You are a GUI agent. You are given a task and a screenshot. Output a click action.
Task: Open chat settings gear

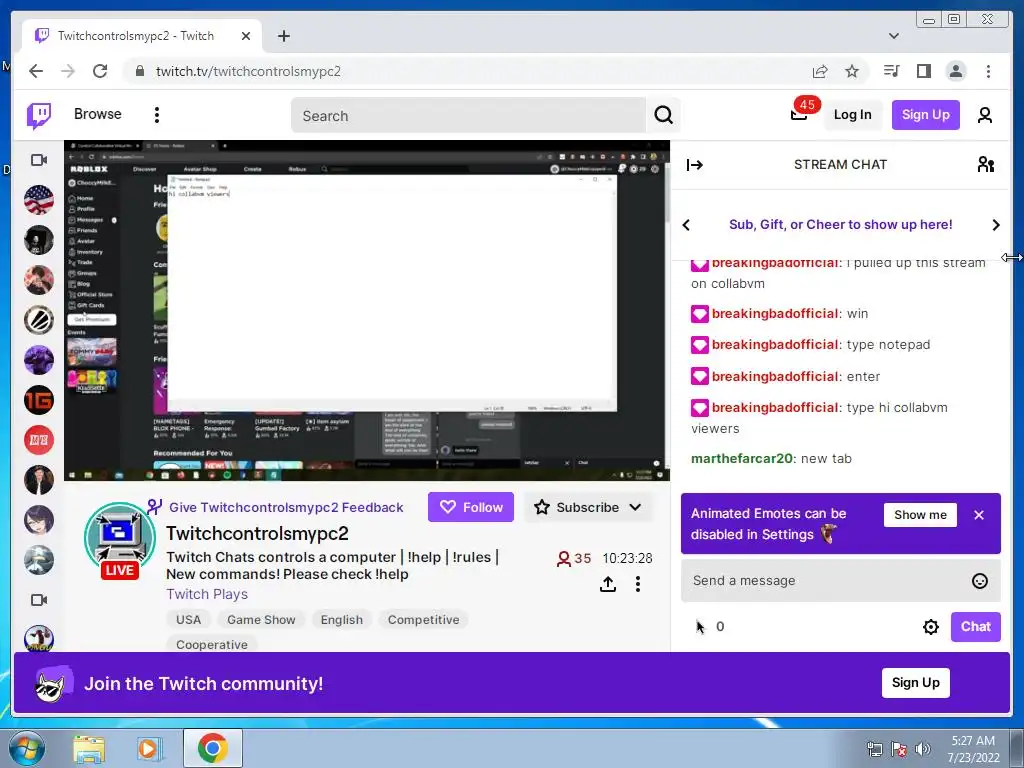[x=931, y=627]
